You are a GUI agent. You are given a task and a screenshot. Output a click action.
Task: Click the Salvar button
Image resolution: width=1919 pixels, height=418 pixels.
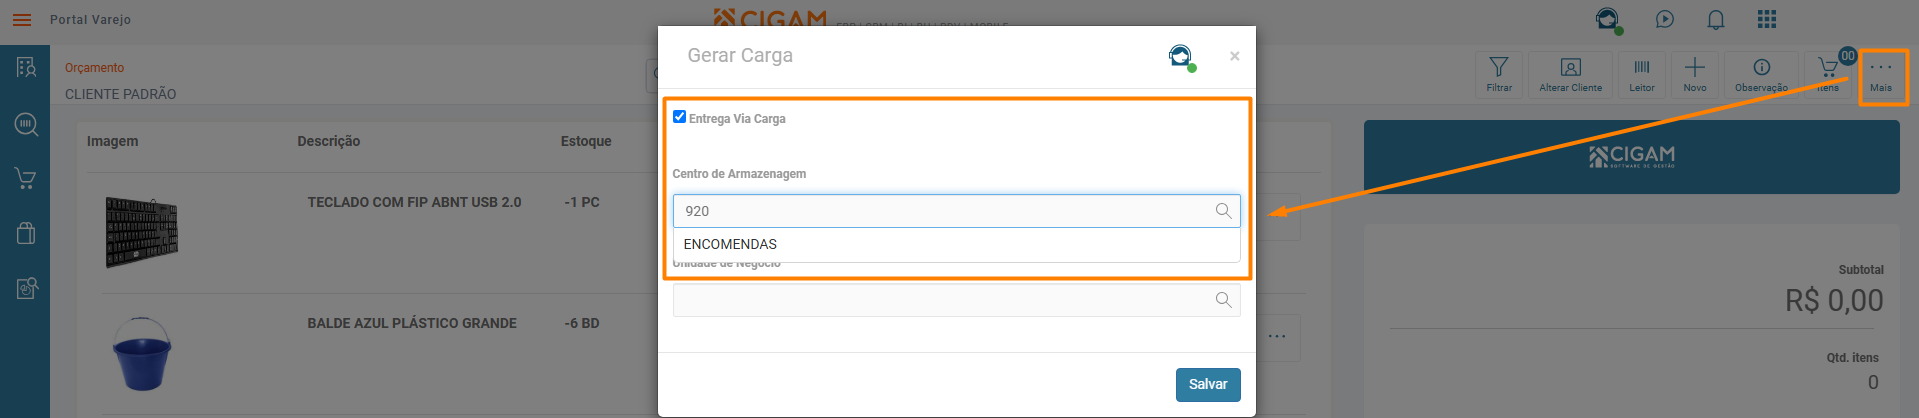[1207, 385]
